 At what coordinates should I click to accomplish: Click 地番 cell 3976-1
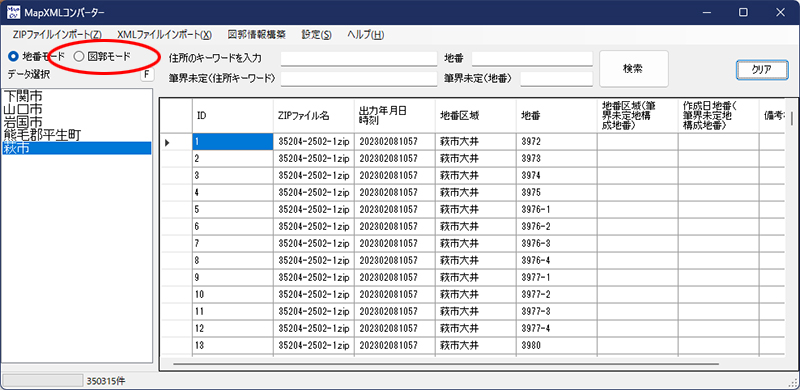[557, 210]
